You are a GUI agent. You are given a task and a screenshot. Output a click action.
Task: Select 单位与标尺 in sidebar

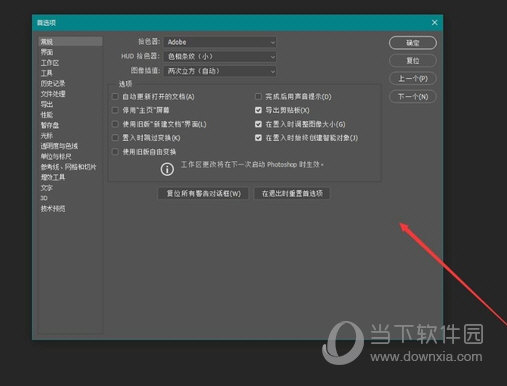pyautogui.click(x=56, y=156)
